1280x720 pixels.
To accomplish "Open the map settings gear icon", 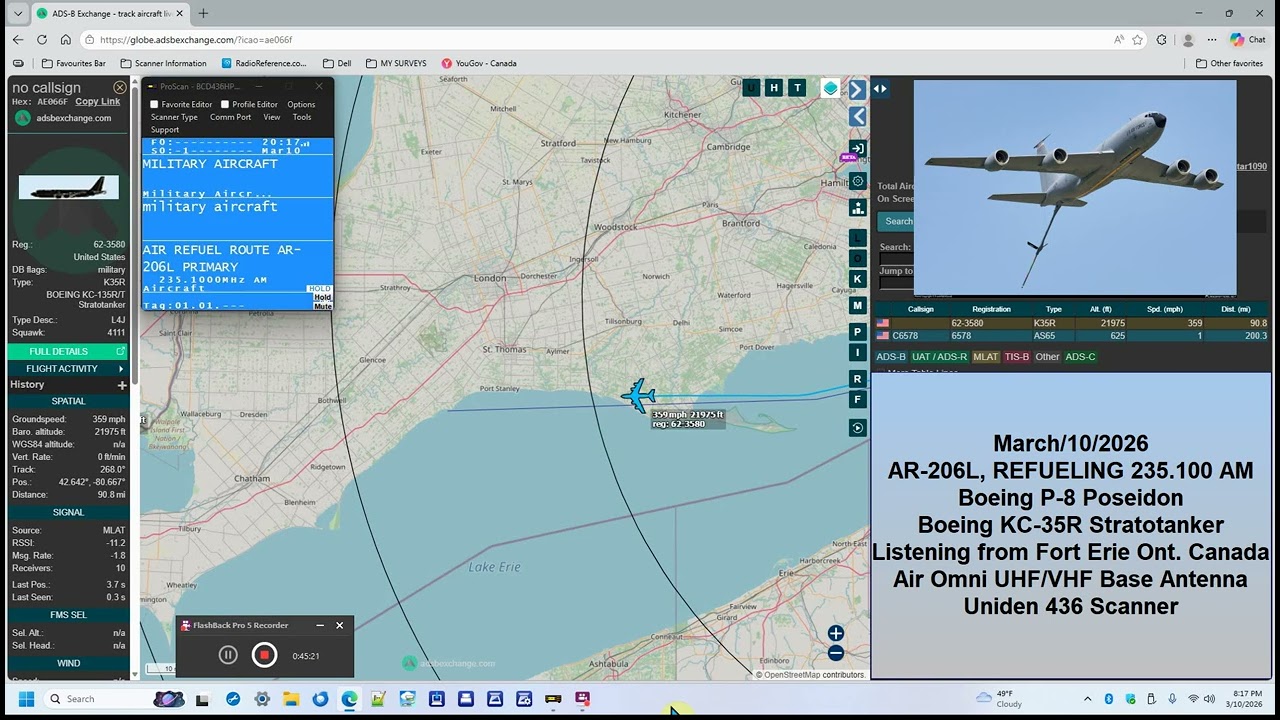I will click(857, 181).
